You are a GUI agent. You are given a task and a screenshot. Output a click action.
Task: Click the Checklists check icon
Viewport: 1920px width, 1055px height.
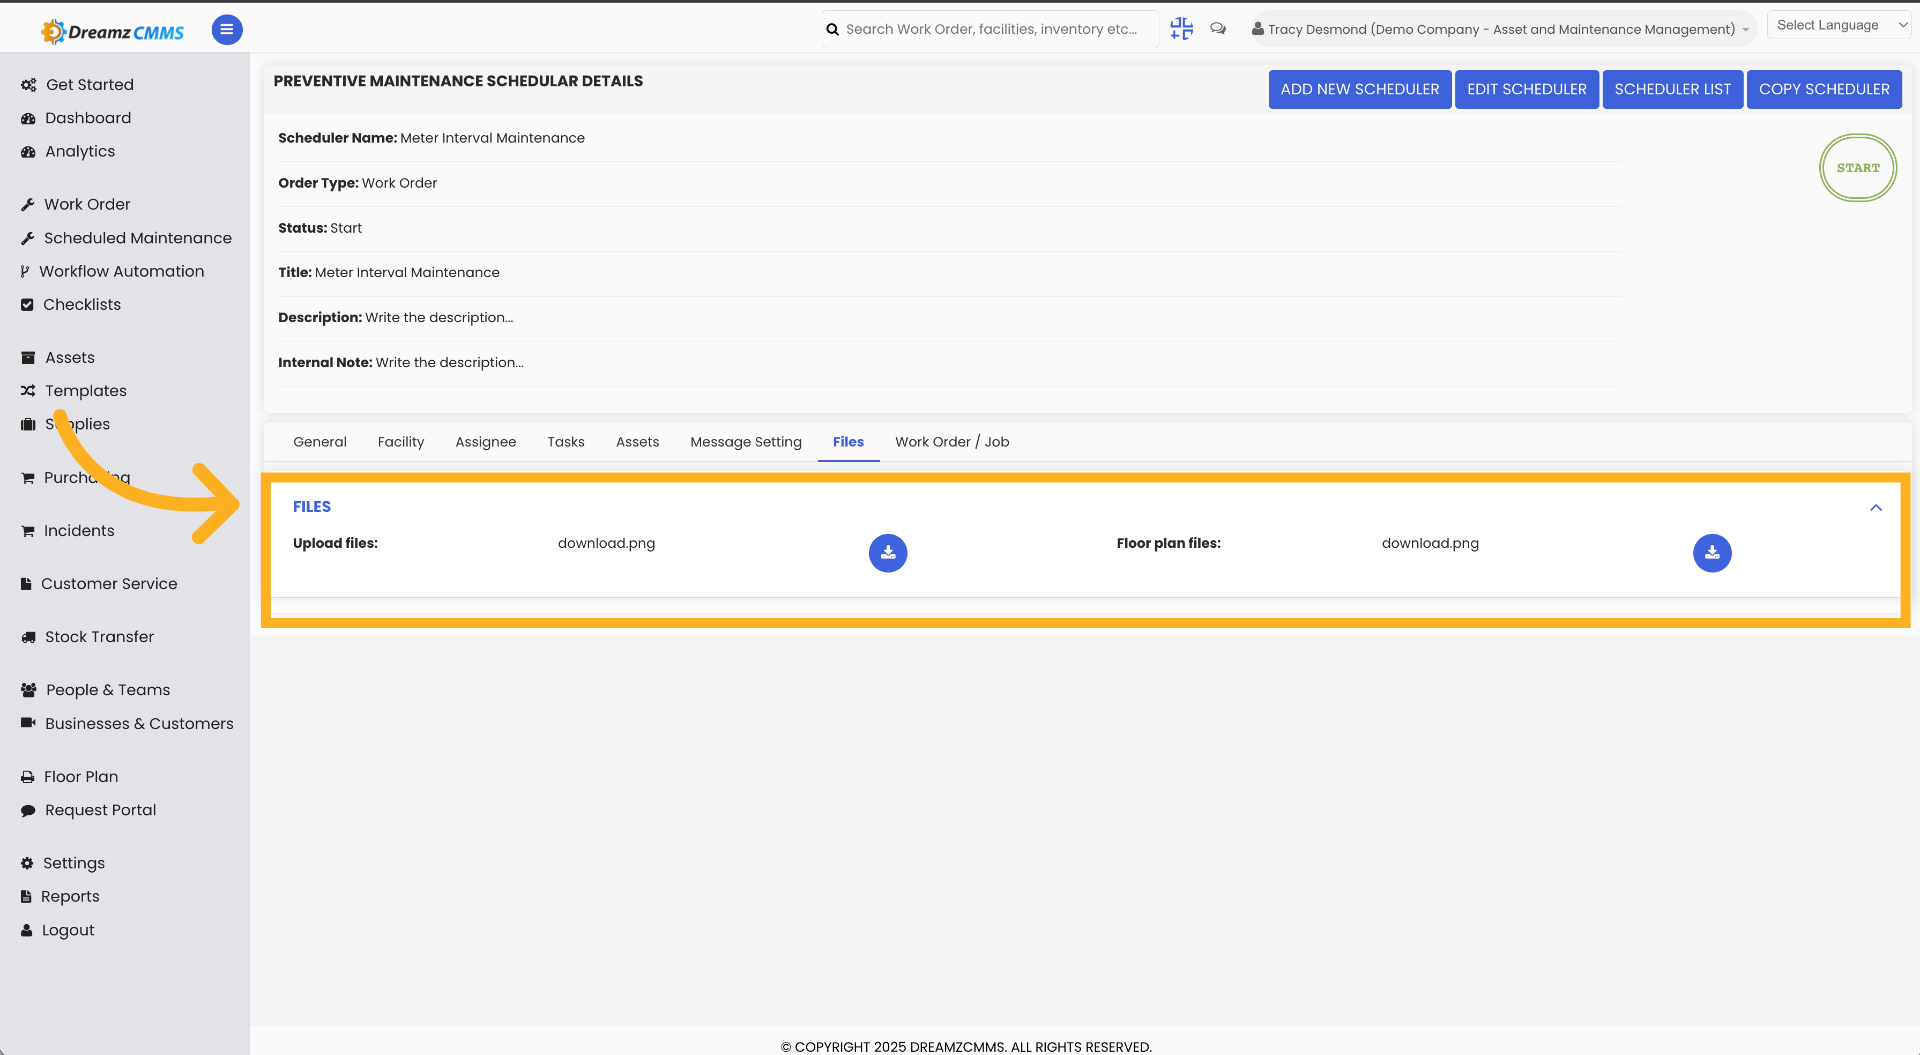pyautogui.click(x=27, y=305)
